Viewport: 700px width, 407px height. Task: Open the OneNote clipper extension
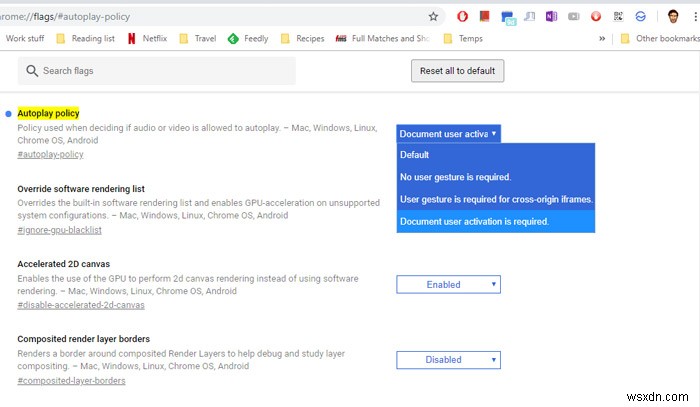(x=551, y=17)
